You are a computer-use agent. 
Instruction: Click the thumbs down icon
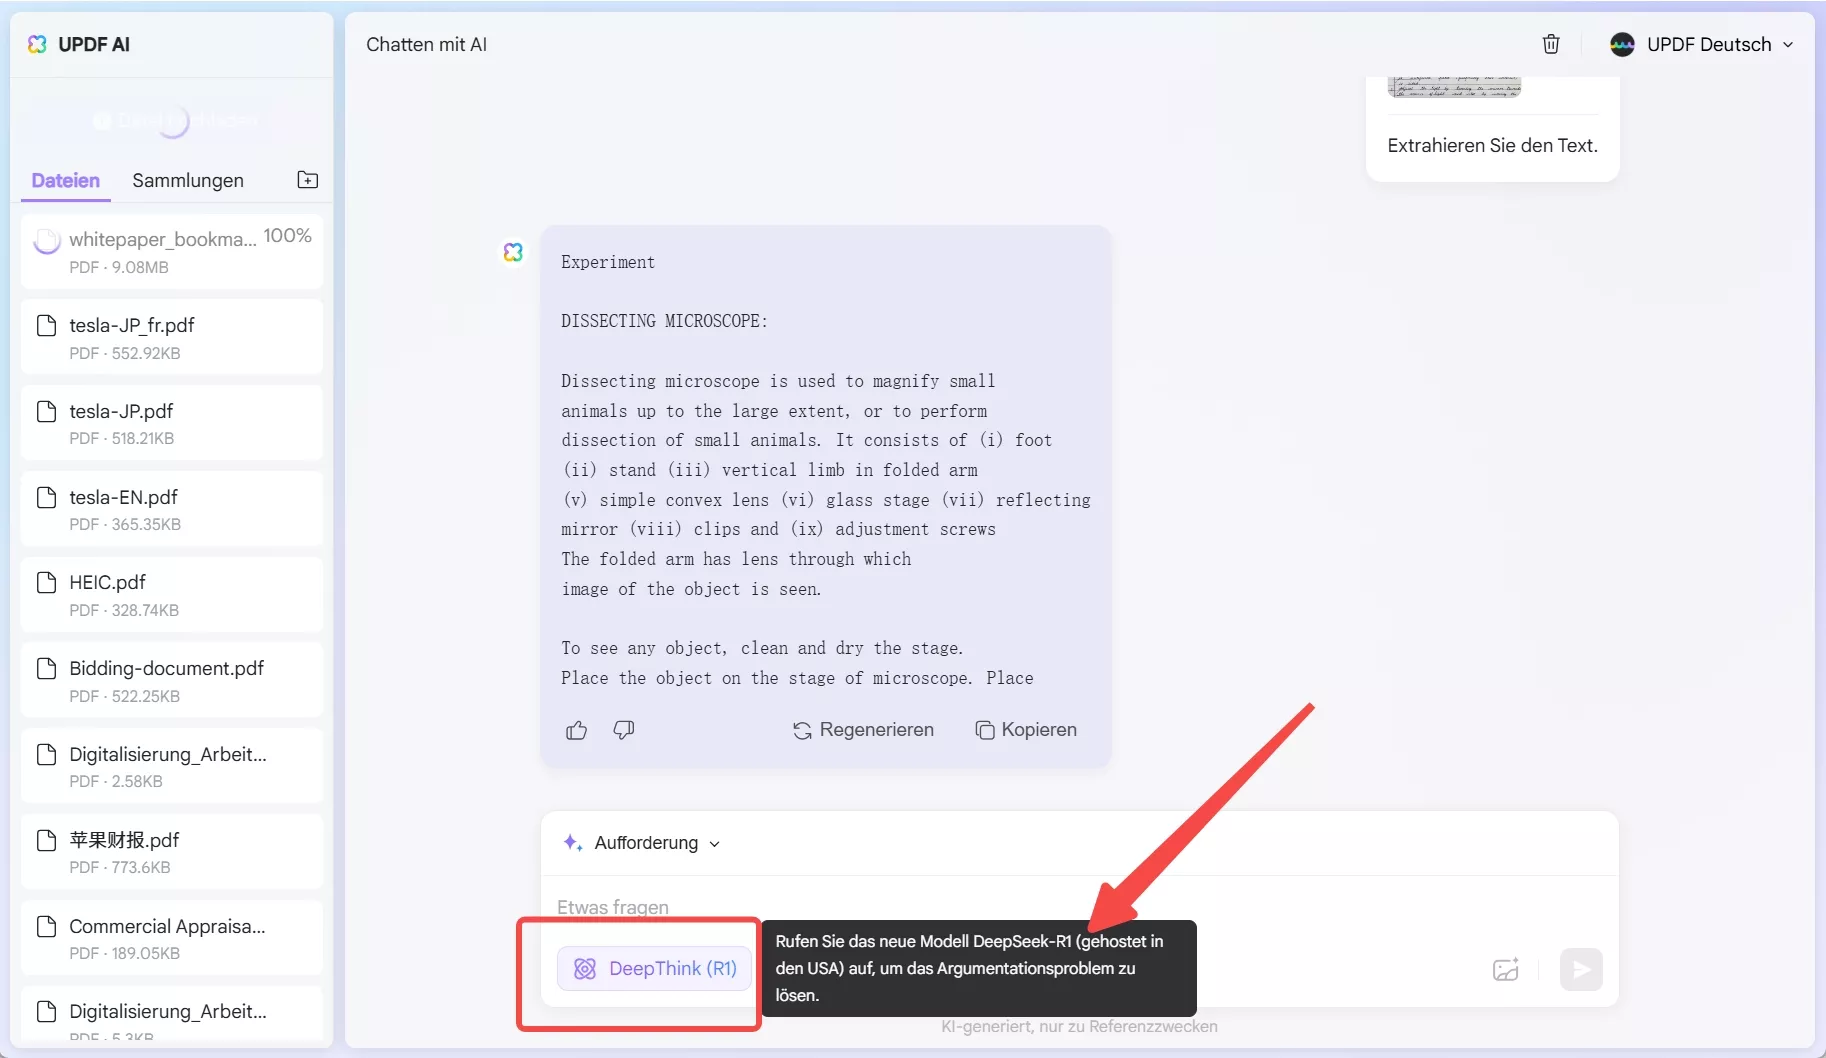624,730
